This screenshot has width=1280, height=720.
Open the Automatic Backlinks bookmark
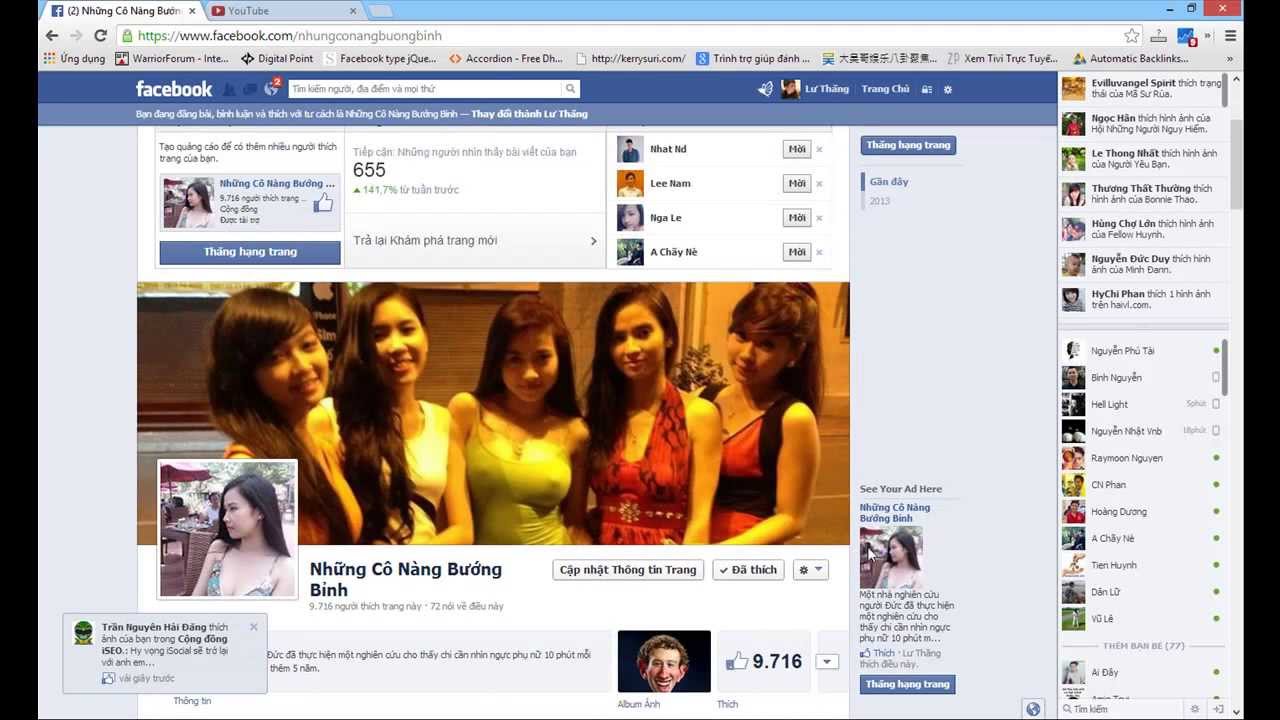pyautogui.click(x=1130, y=59)
